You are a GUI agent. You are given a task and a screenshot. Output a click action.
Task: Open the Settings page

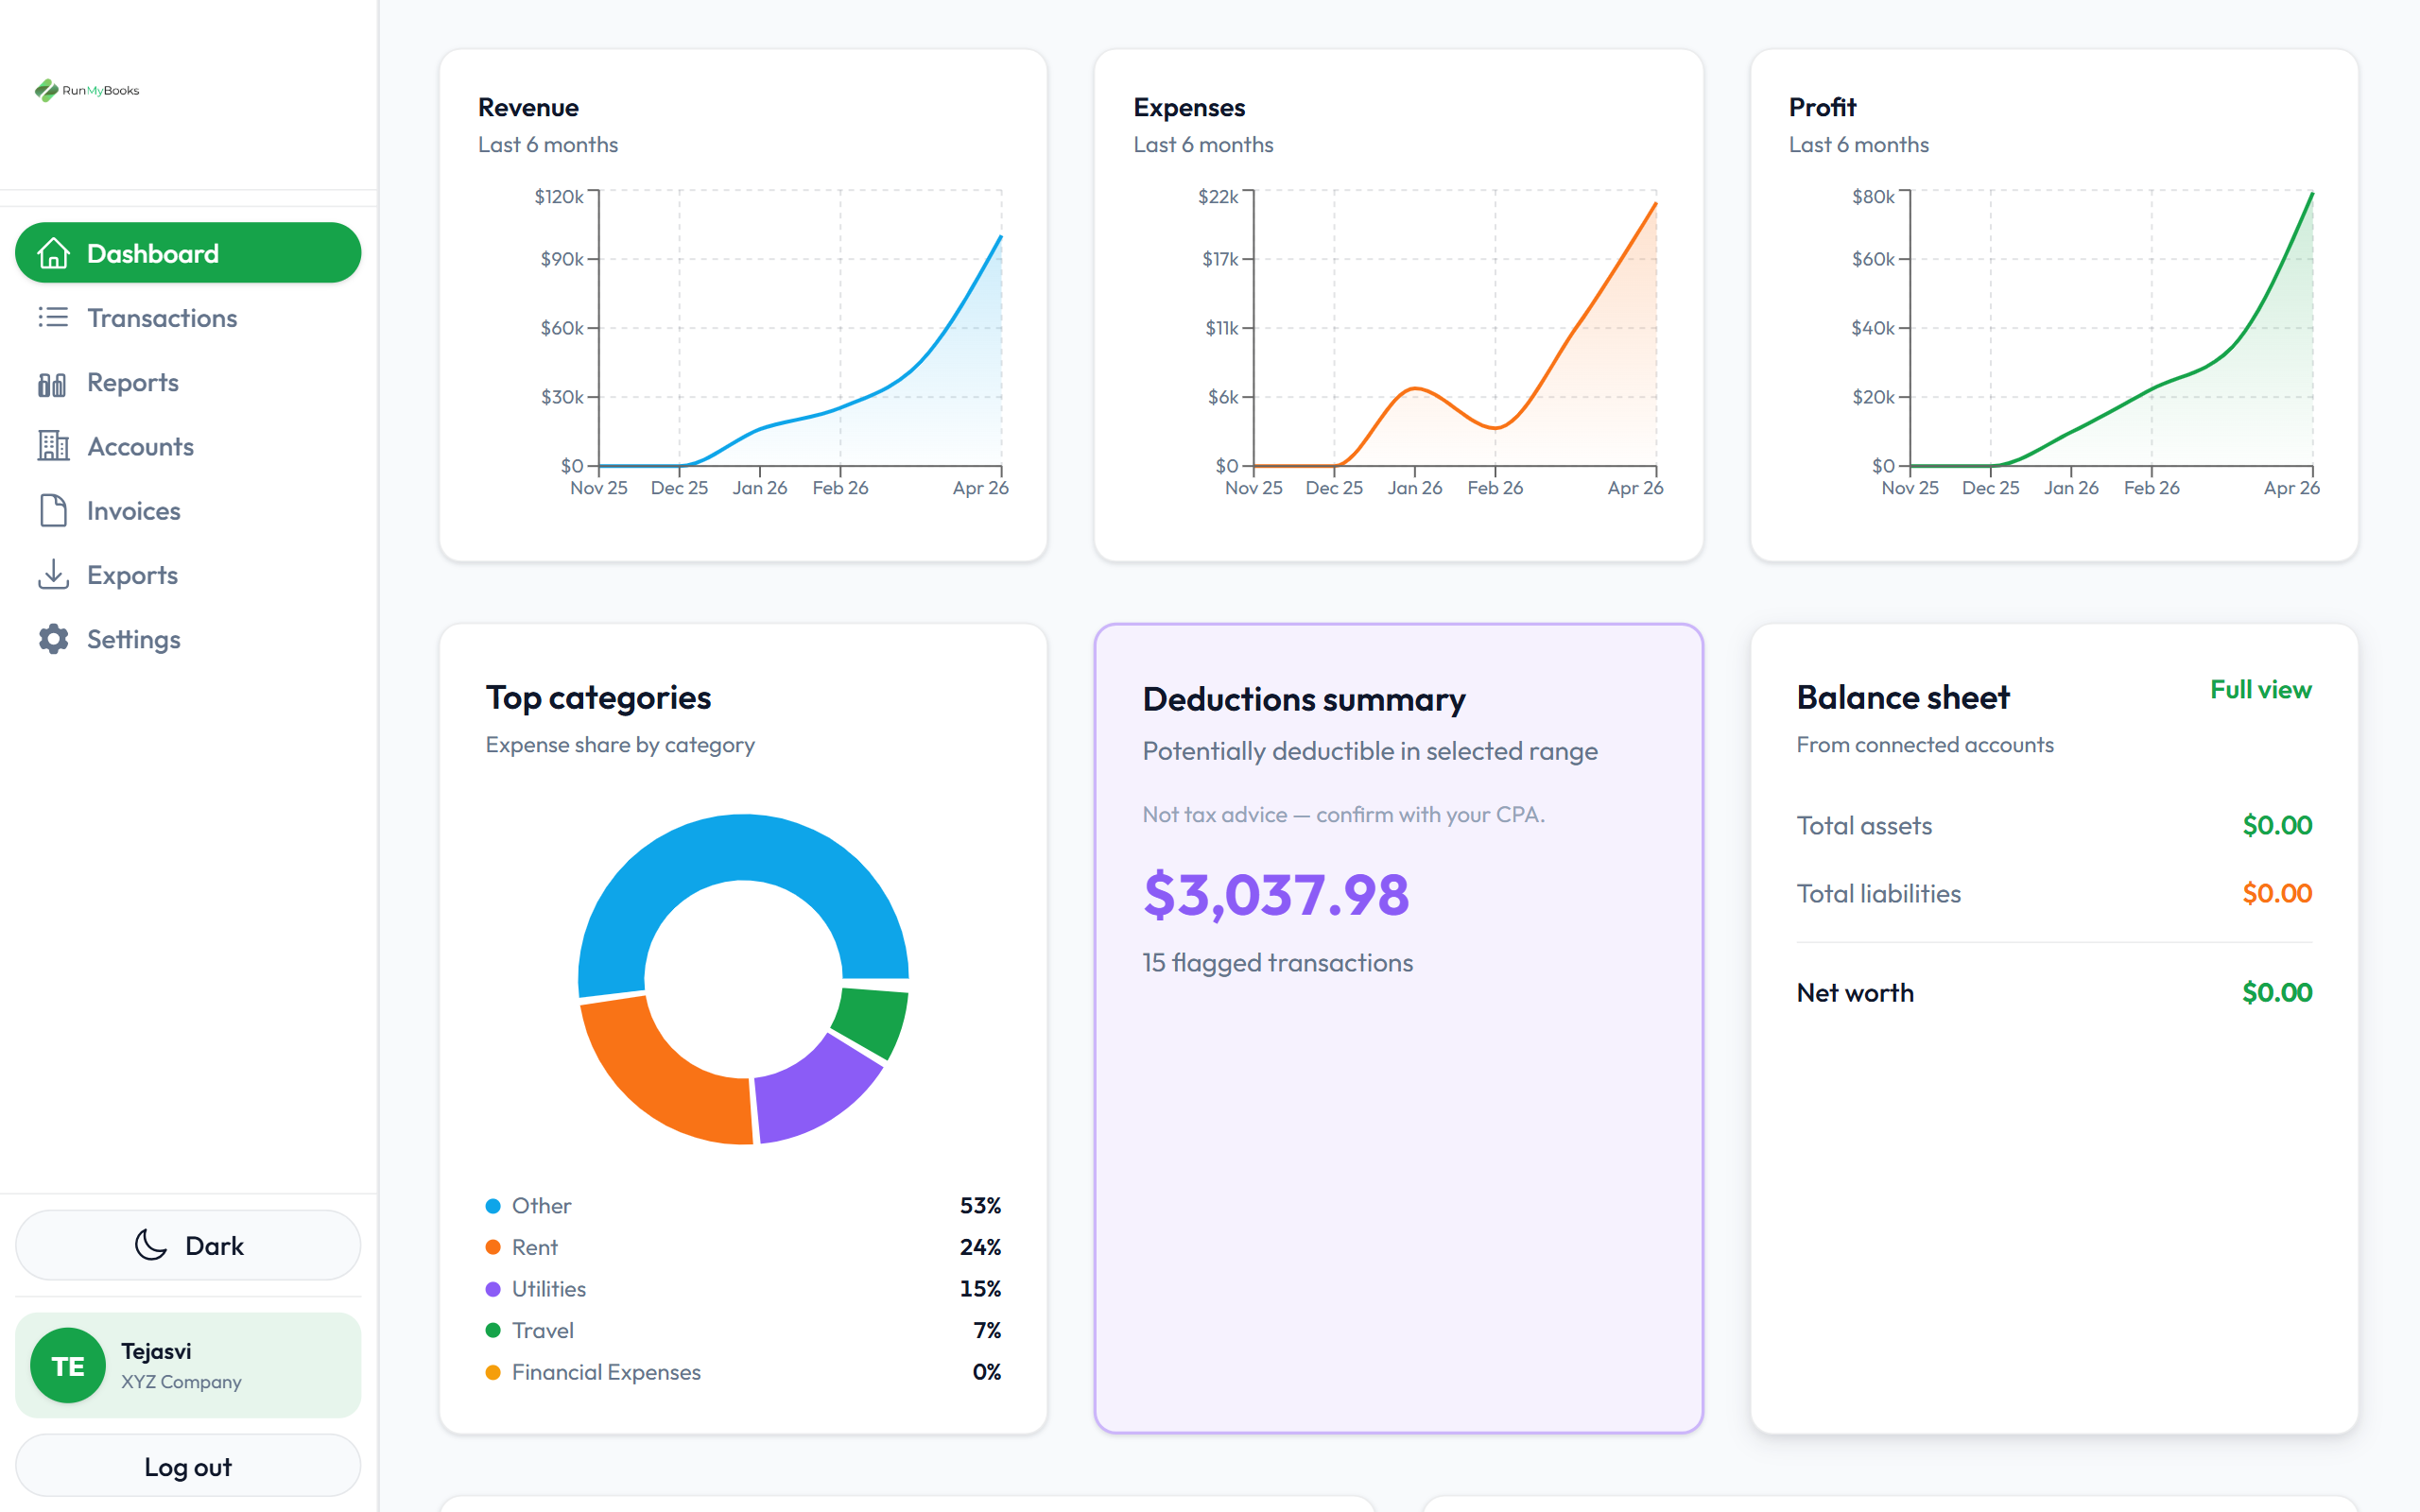(188, 639)
